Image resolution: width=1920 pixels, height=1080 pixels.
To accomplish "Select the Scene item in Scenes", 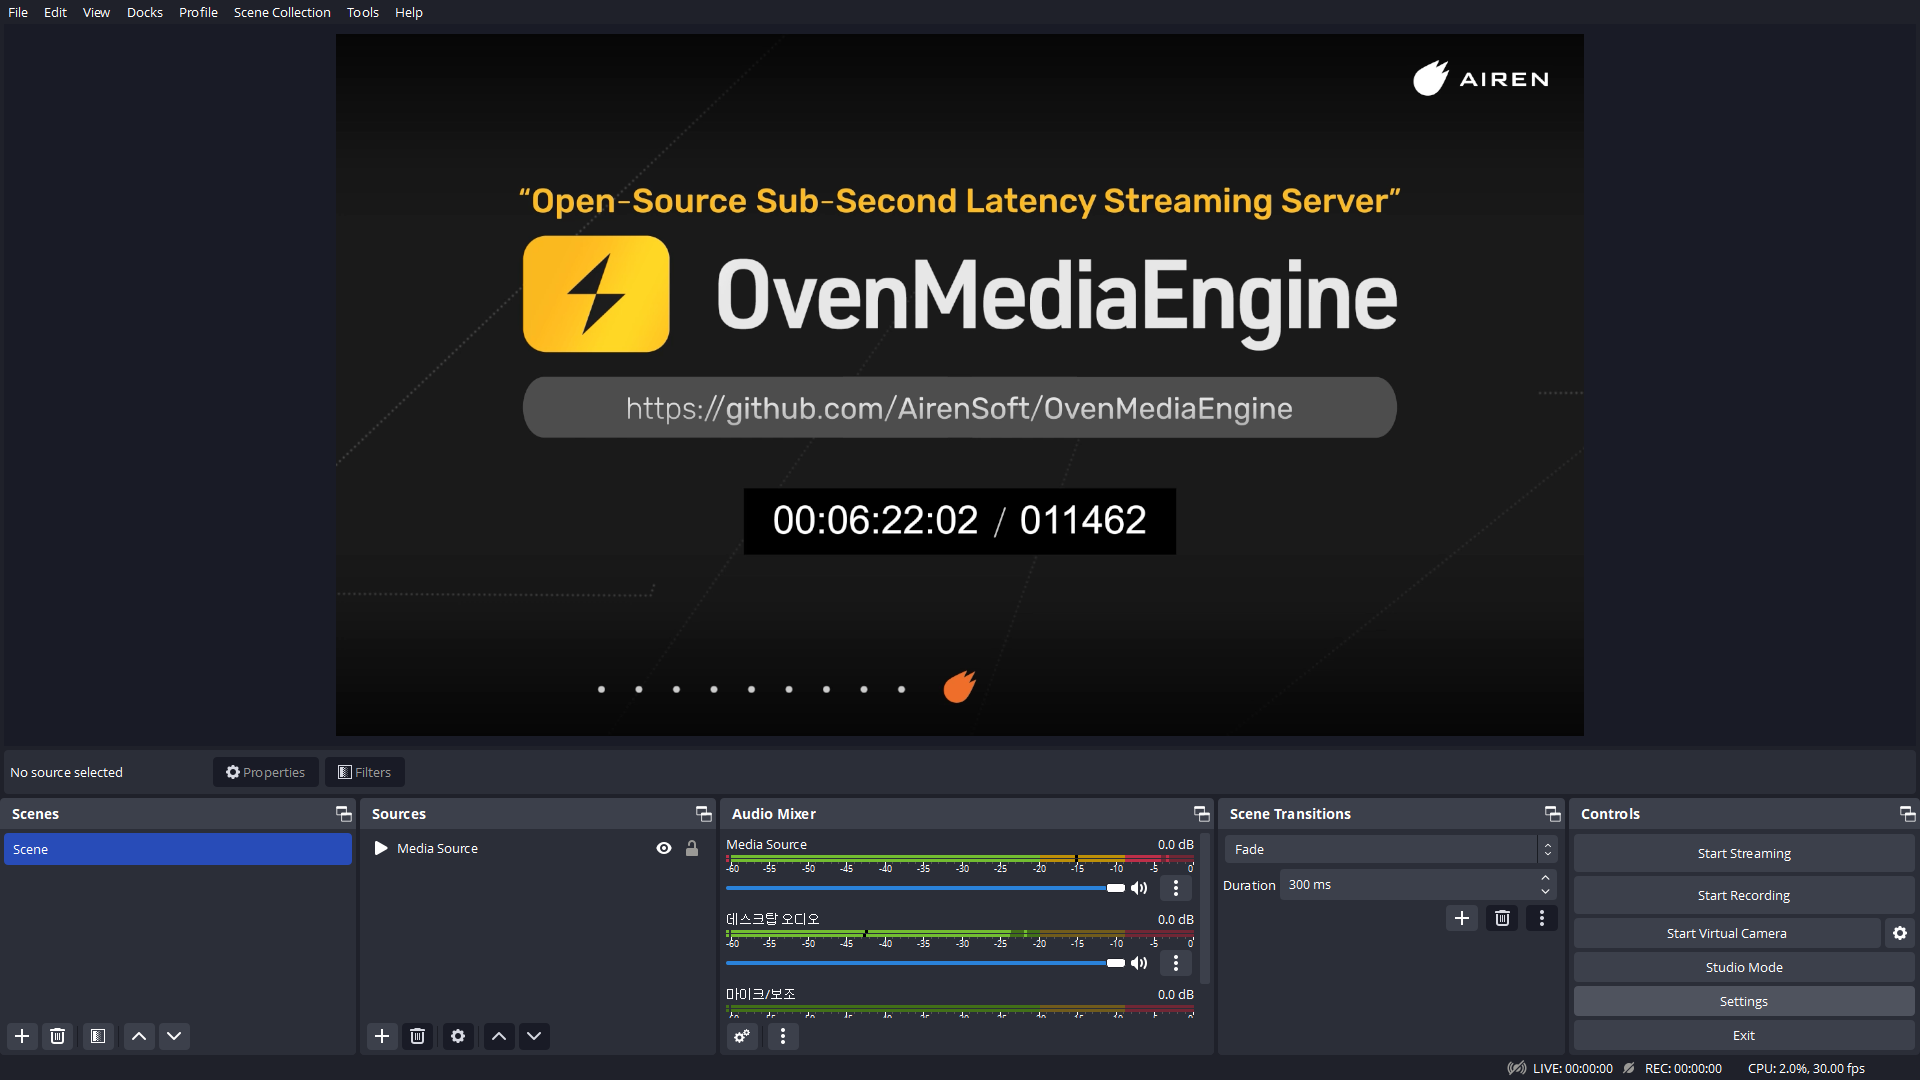I will coord(178,849).
